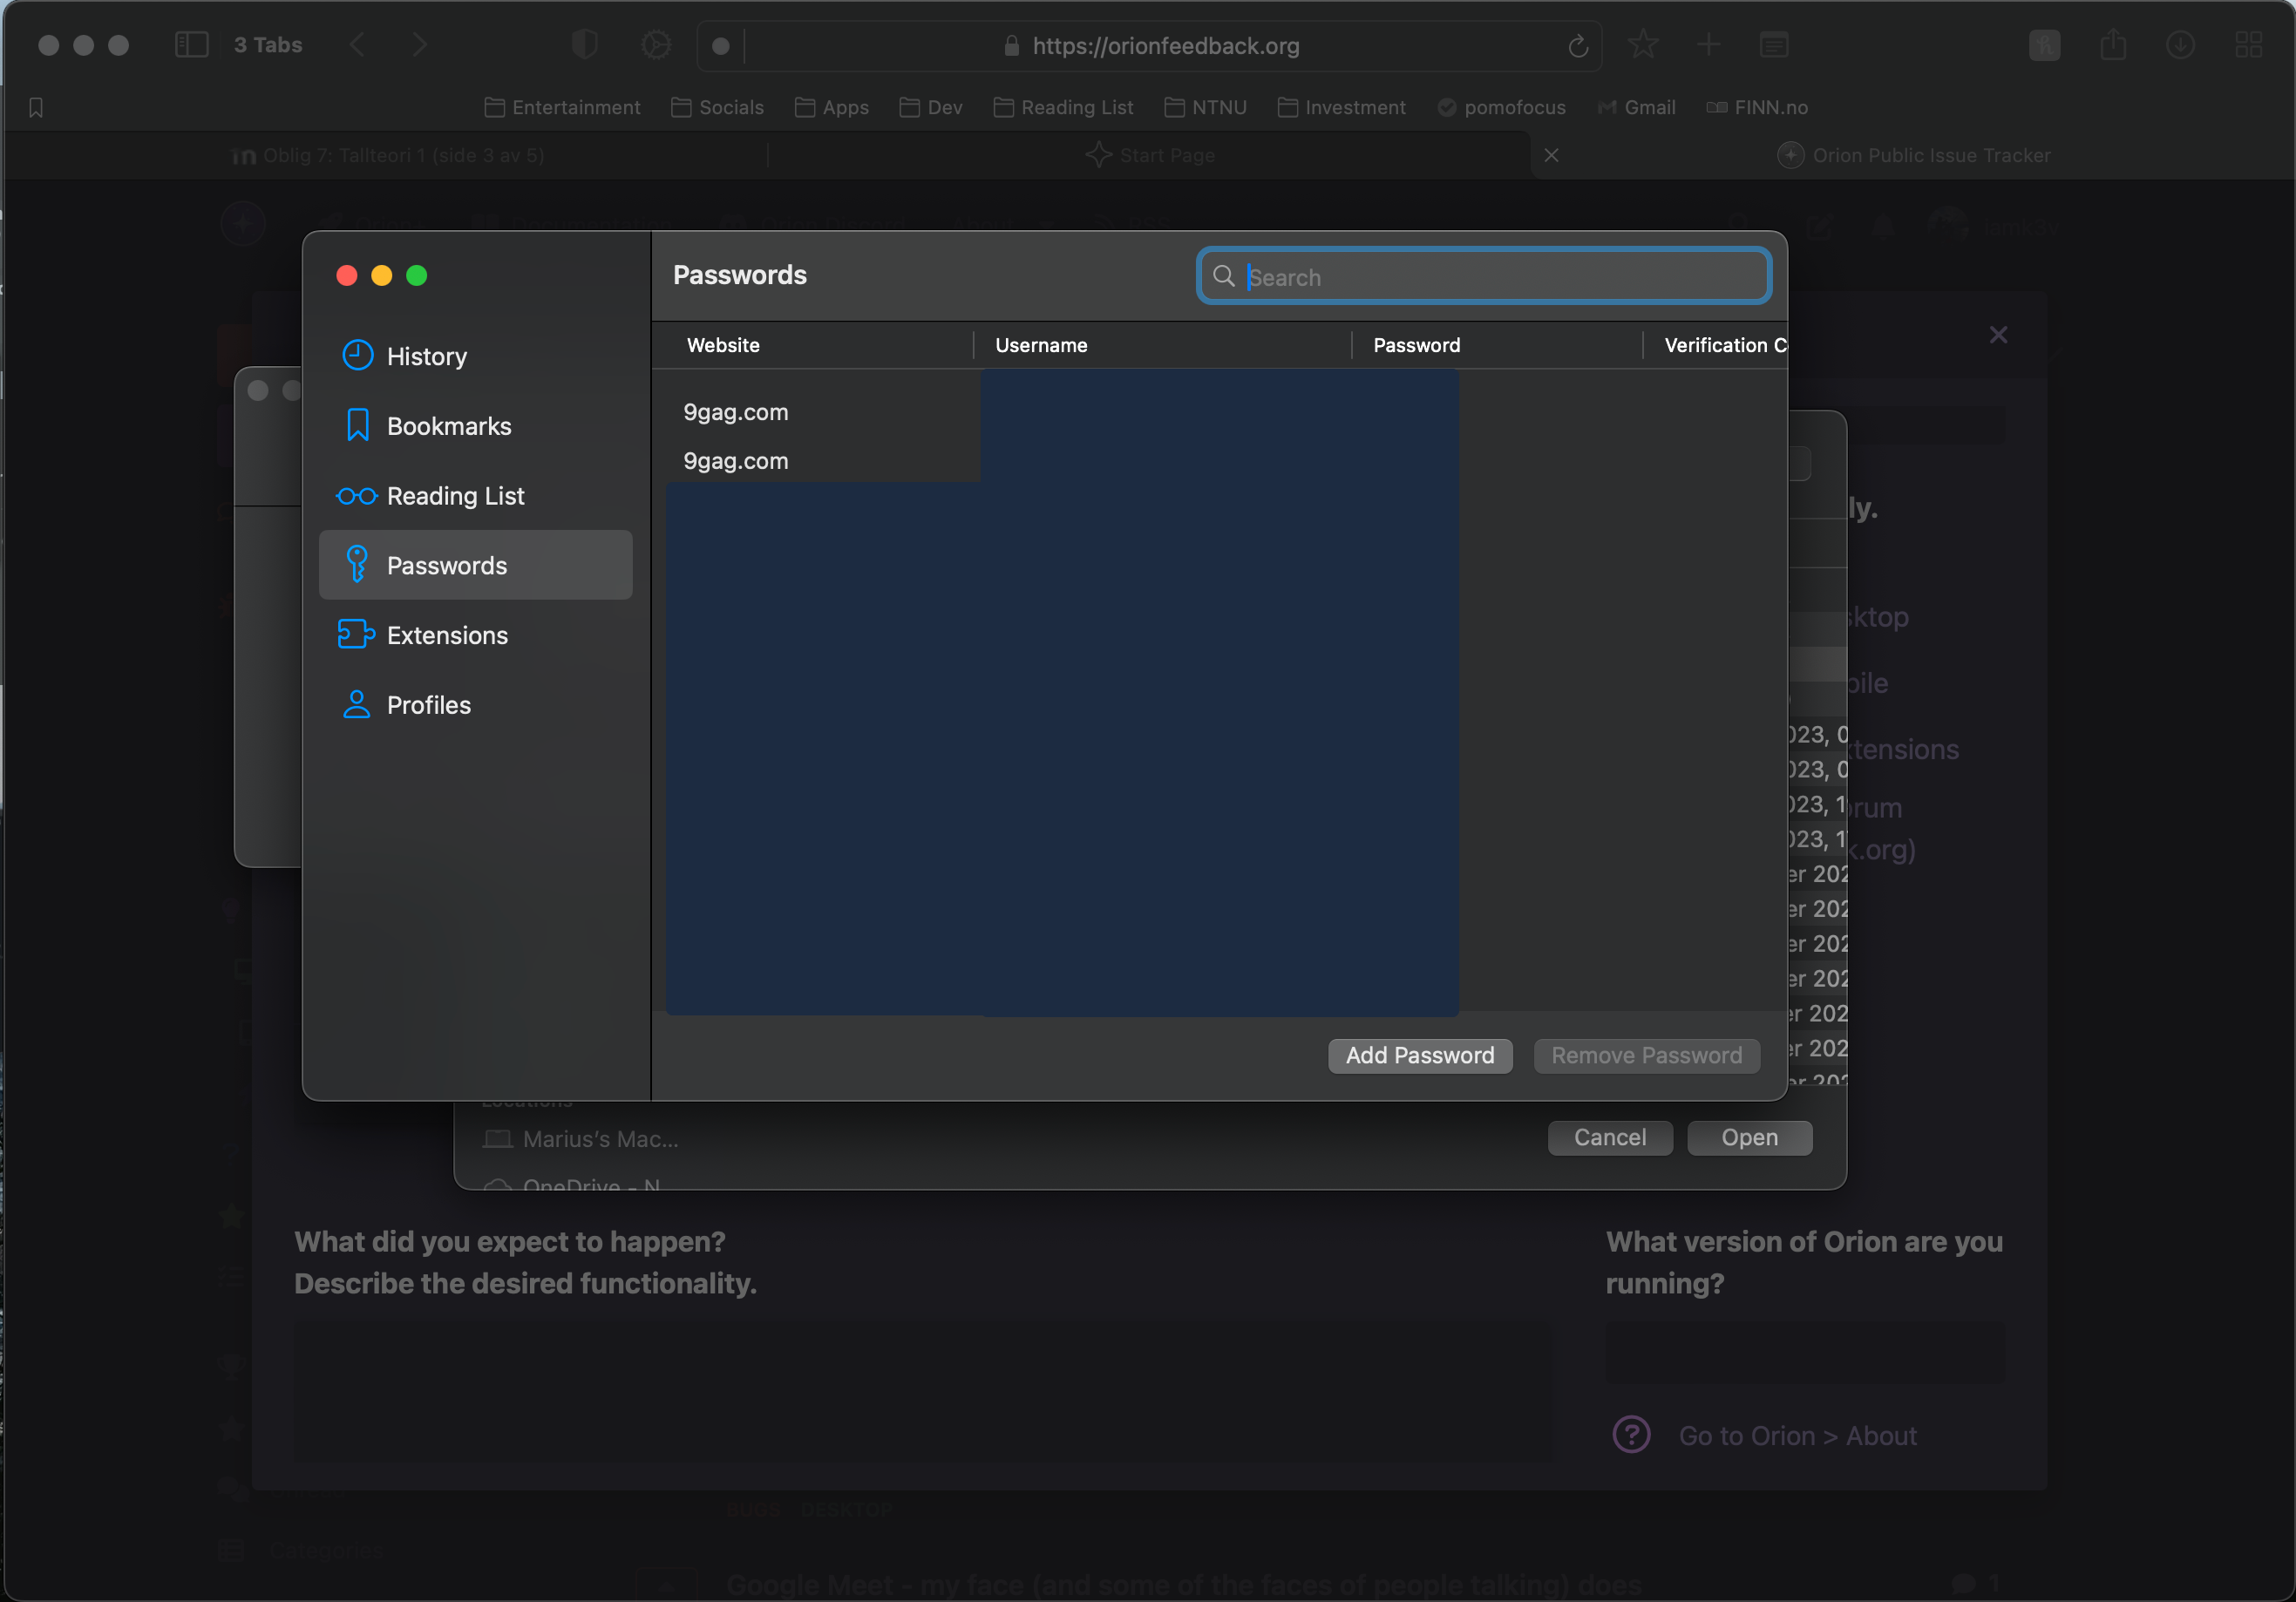This screenshot has width=2296, height=1602.
Task: Open the Investment bookmarks folder
Action: click(1341, 107)
